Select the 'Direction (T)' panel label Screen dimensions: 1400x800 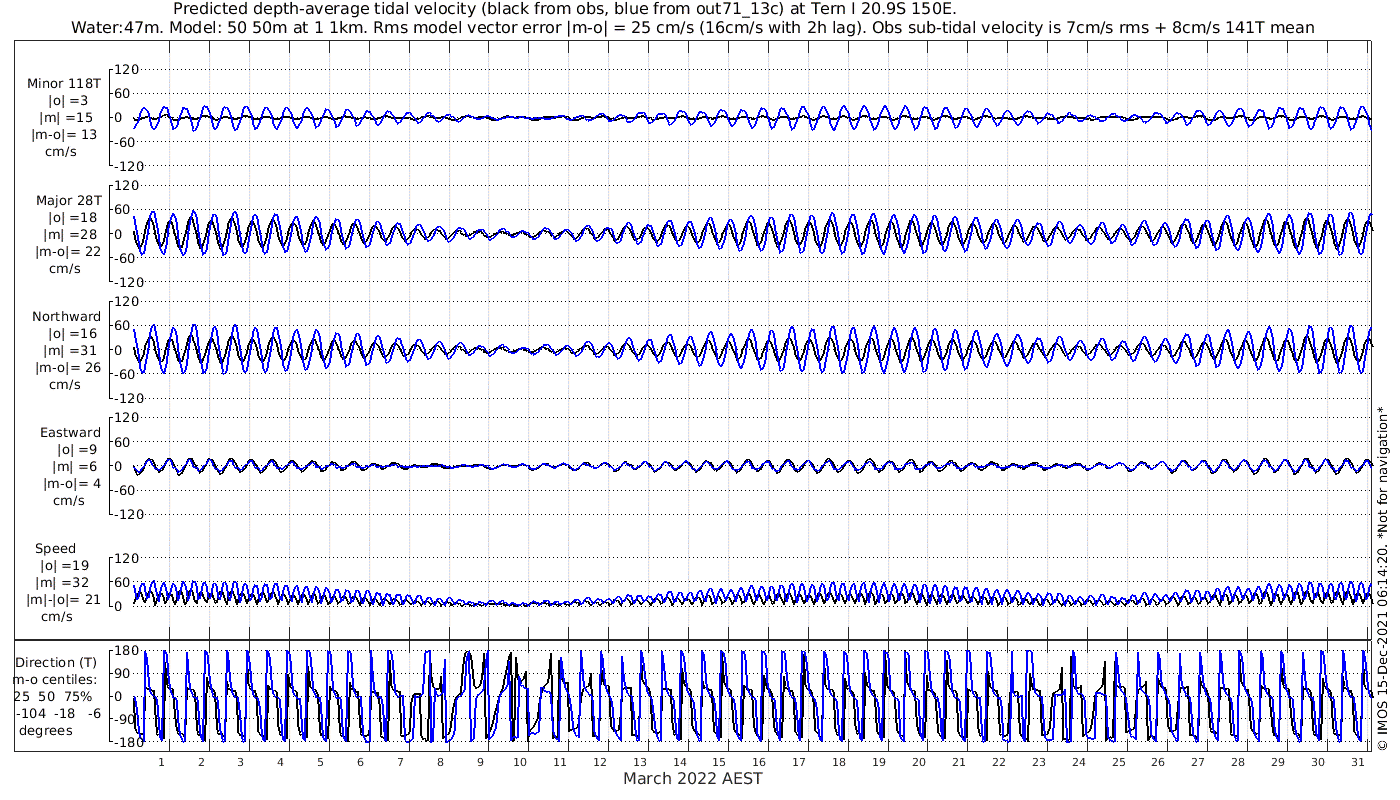[x=58, y=662]
